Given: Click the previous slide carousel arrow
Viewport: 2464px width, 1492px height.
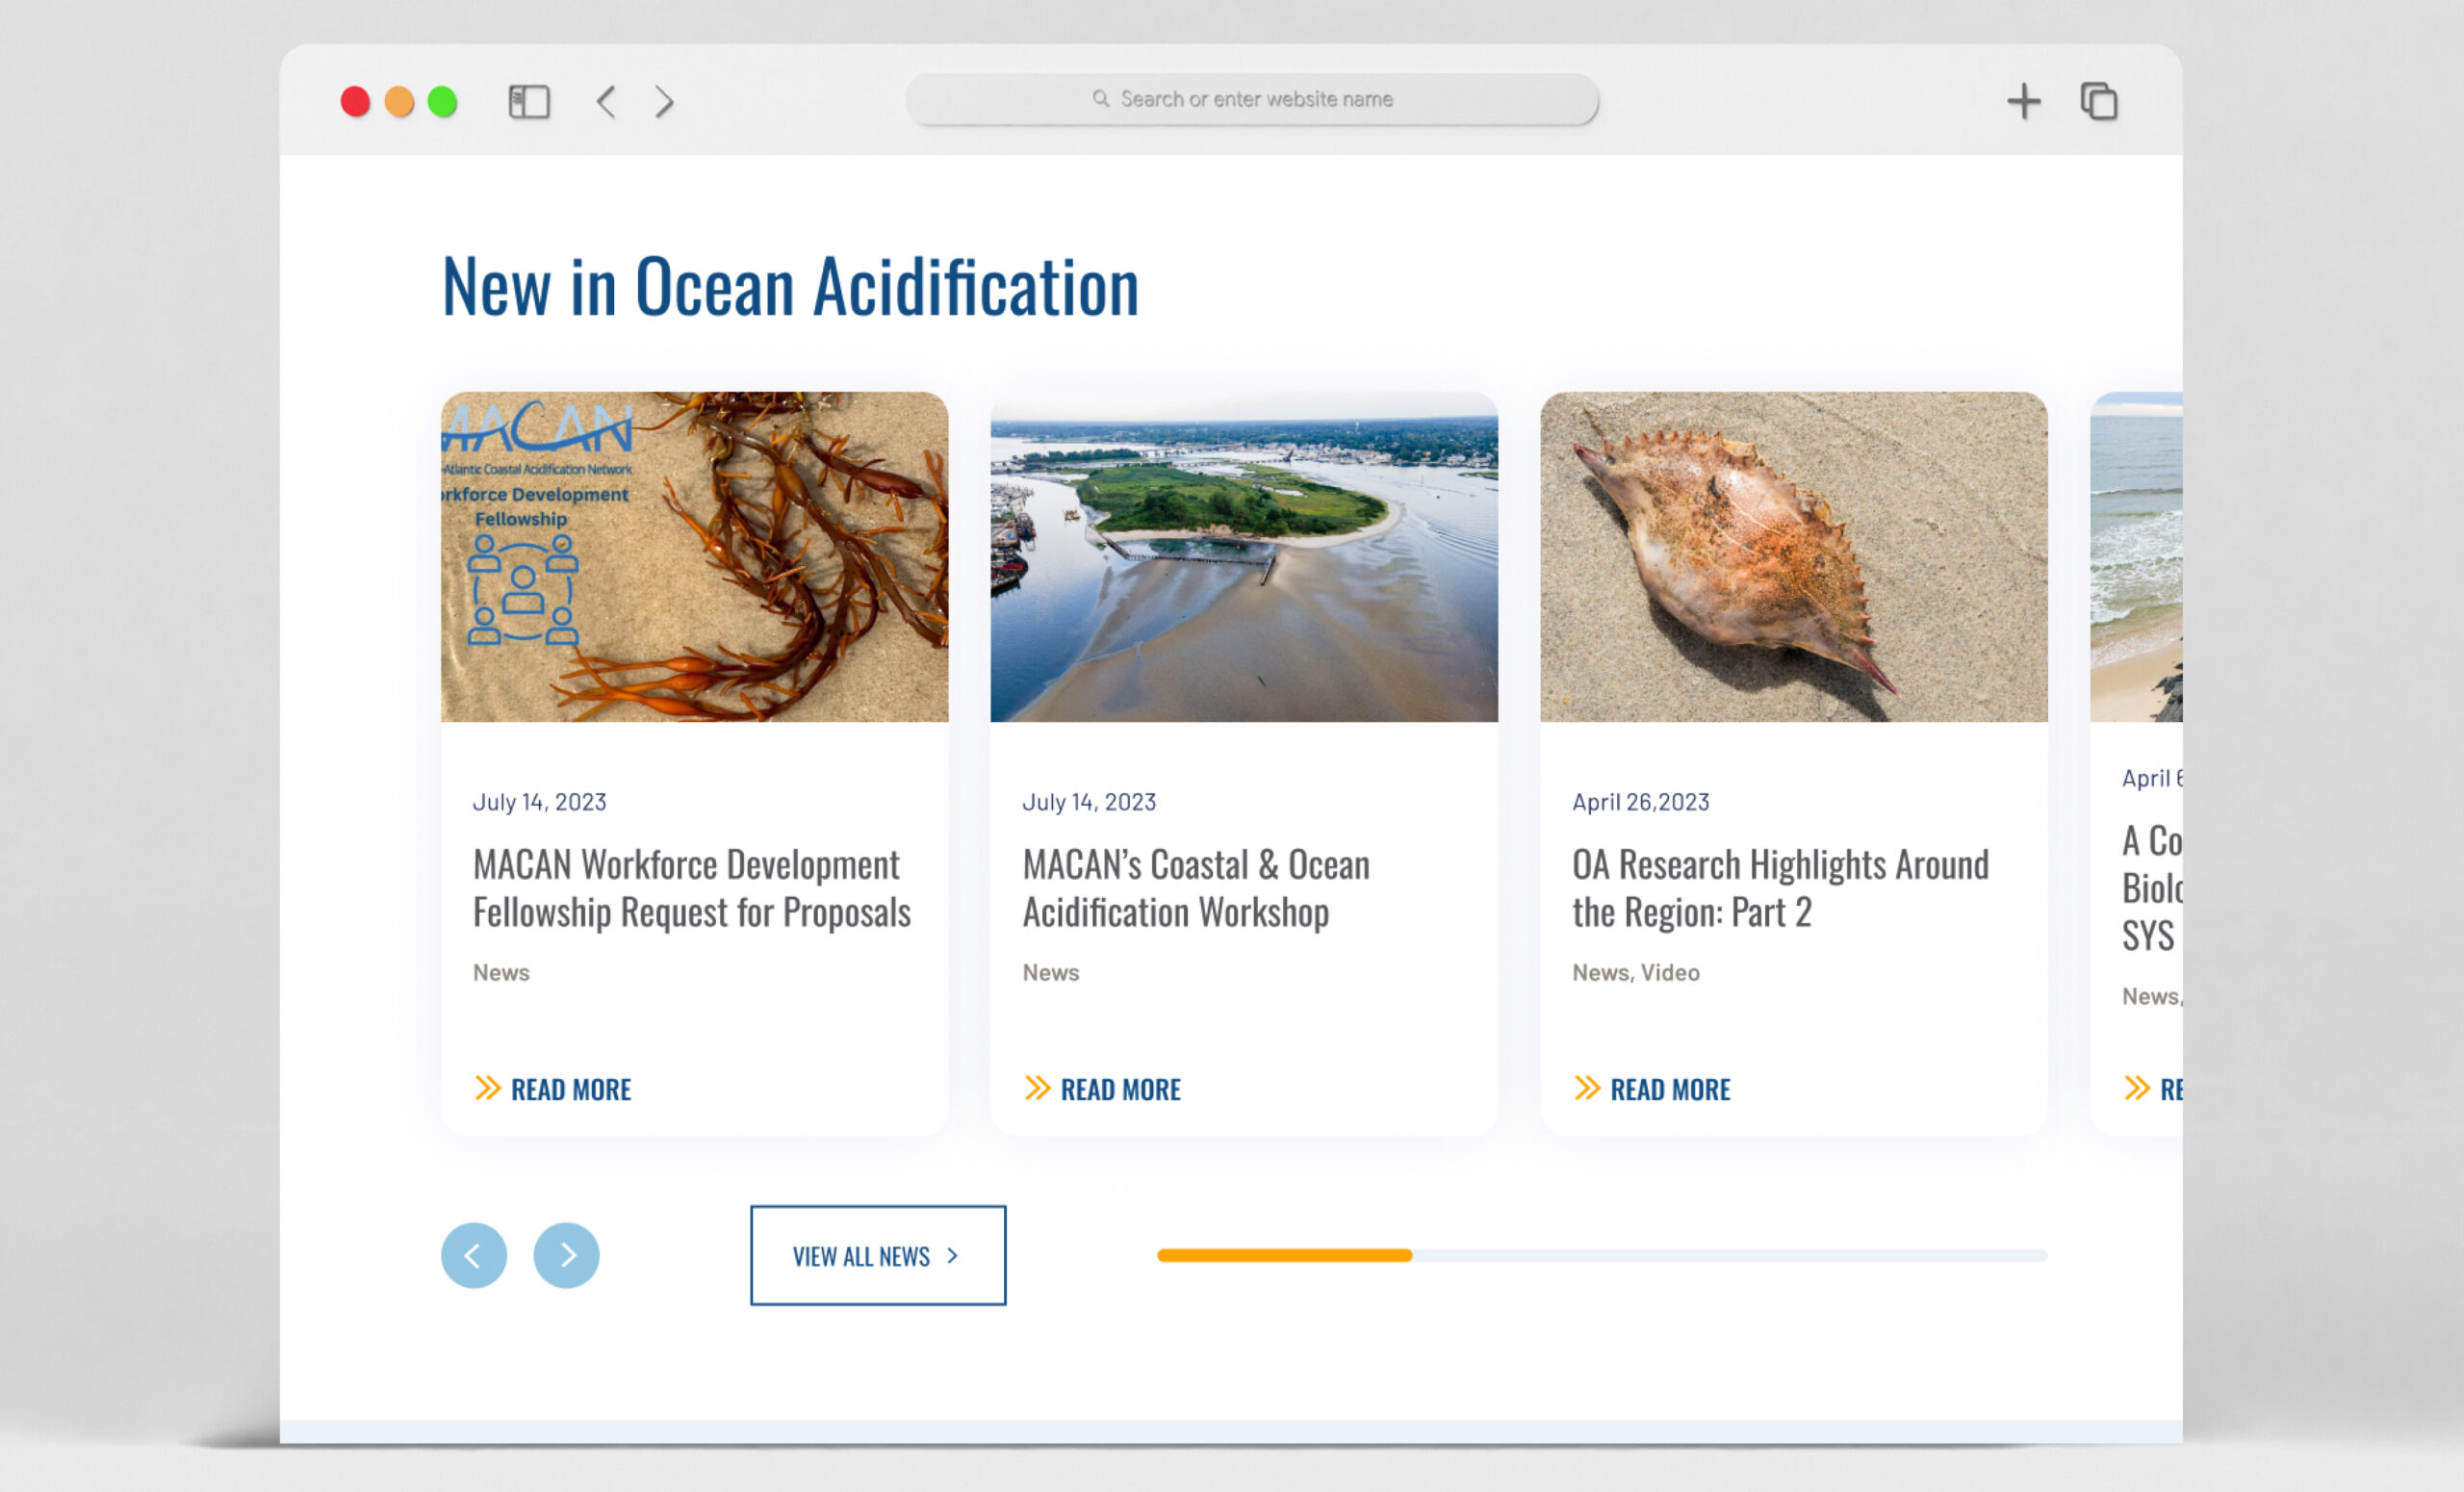Looking at the screenshot, I should tap(474, 1255).
